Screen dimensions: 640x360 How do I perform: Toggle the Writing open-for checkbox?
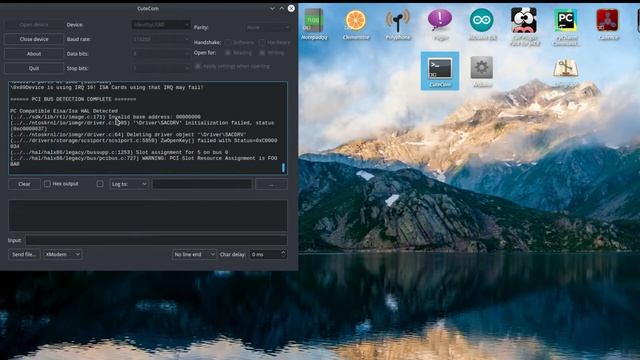point(262,53)
